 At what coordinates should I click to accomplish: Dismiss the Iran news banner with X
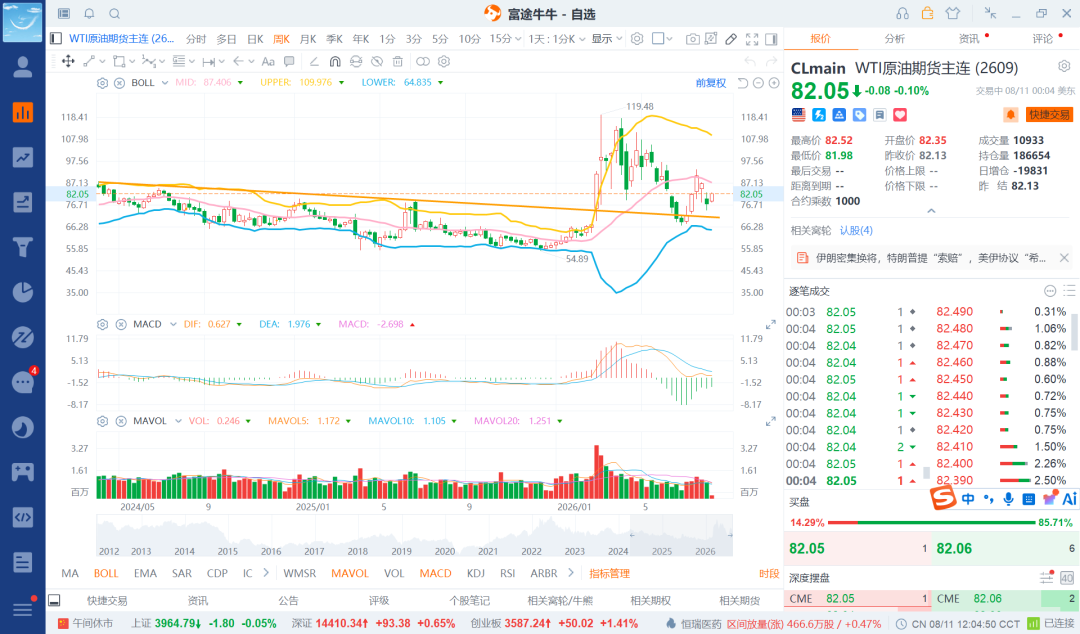tap(1063, 258)
